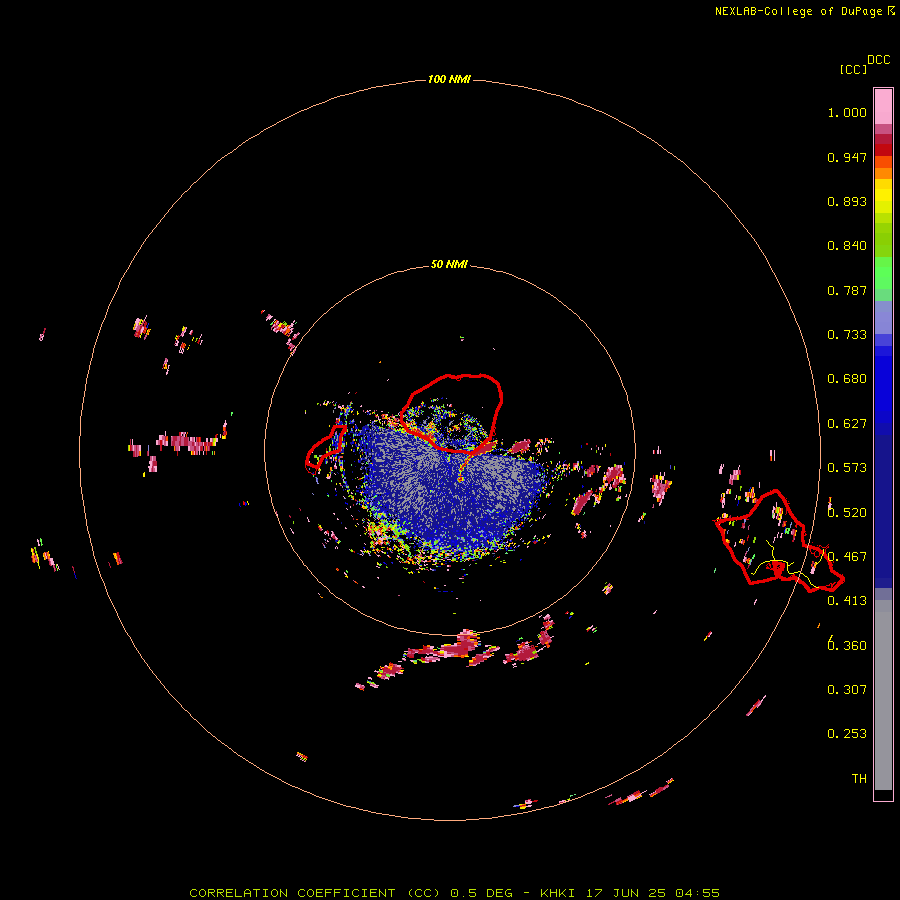Image resolution: width=900 pixels, height=900 pixels.
Task: Pick the orange color bar segment
Action: [883, 173]
